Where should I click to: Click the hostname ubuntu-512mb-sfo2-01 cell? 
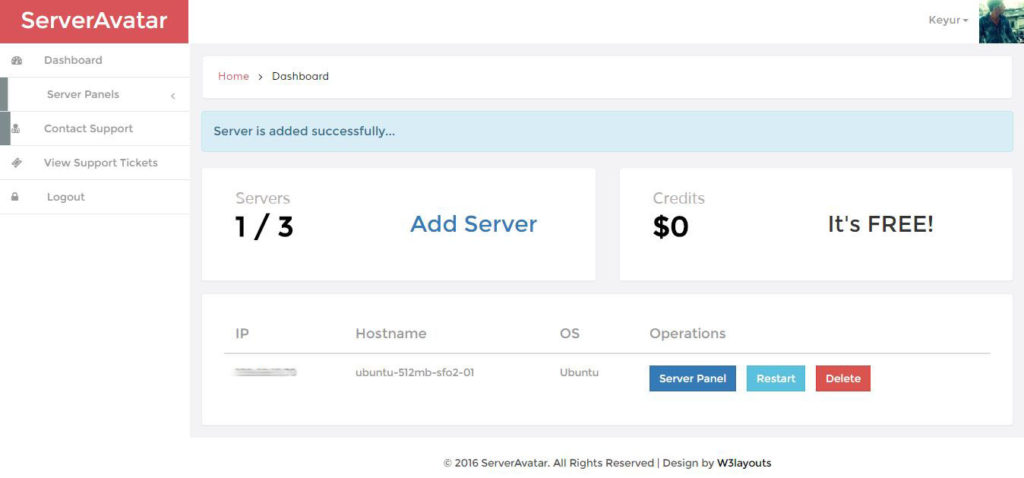point(415,373)
